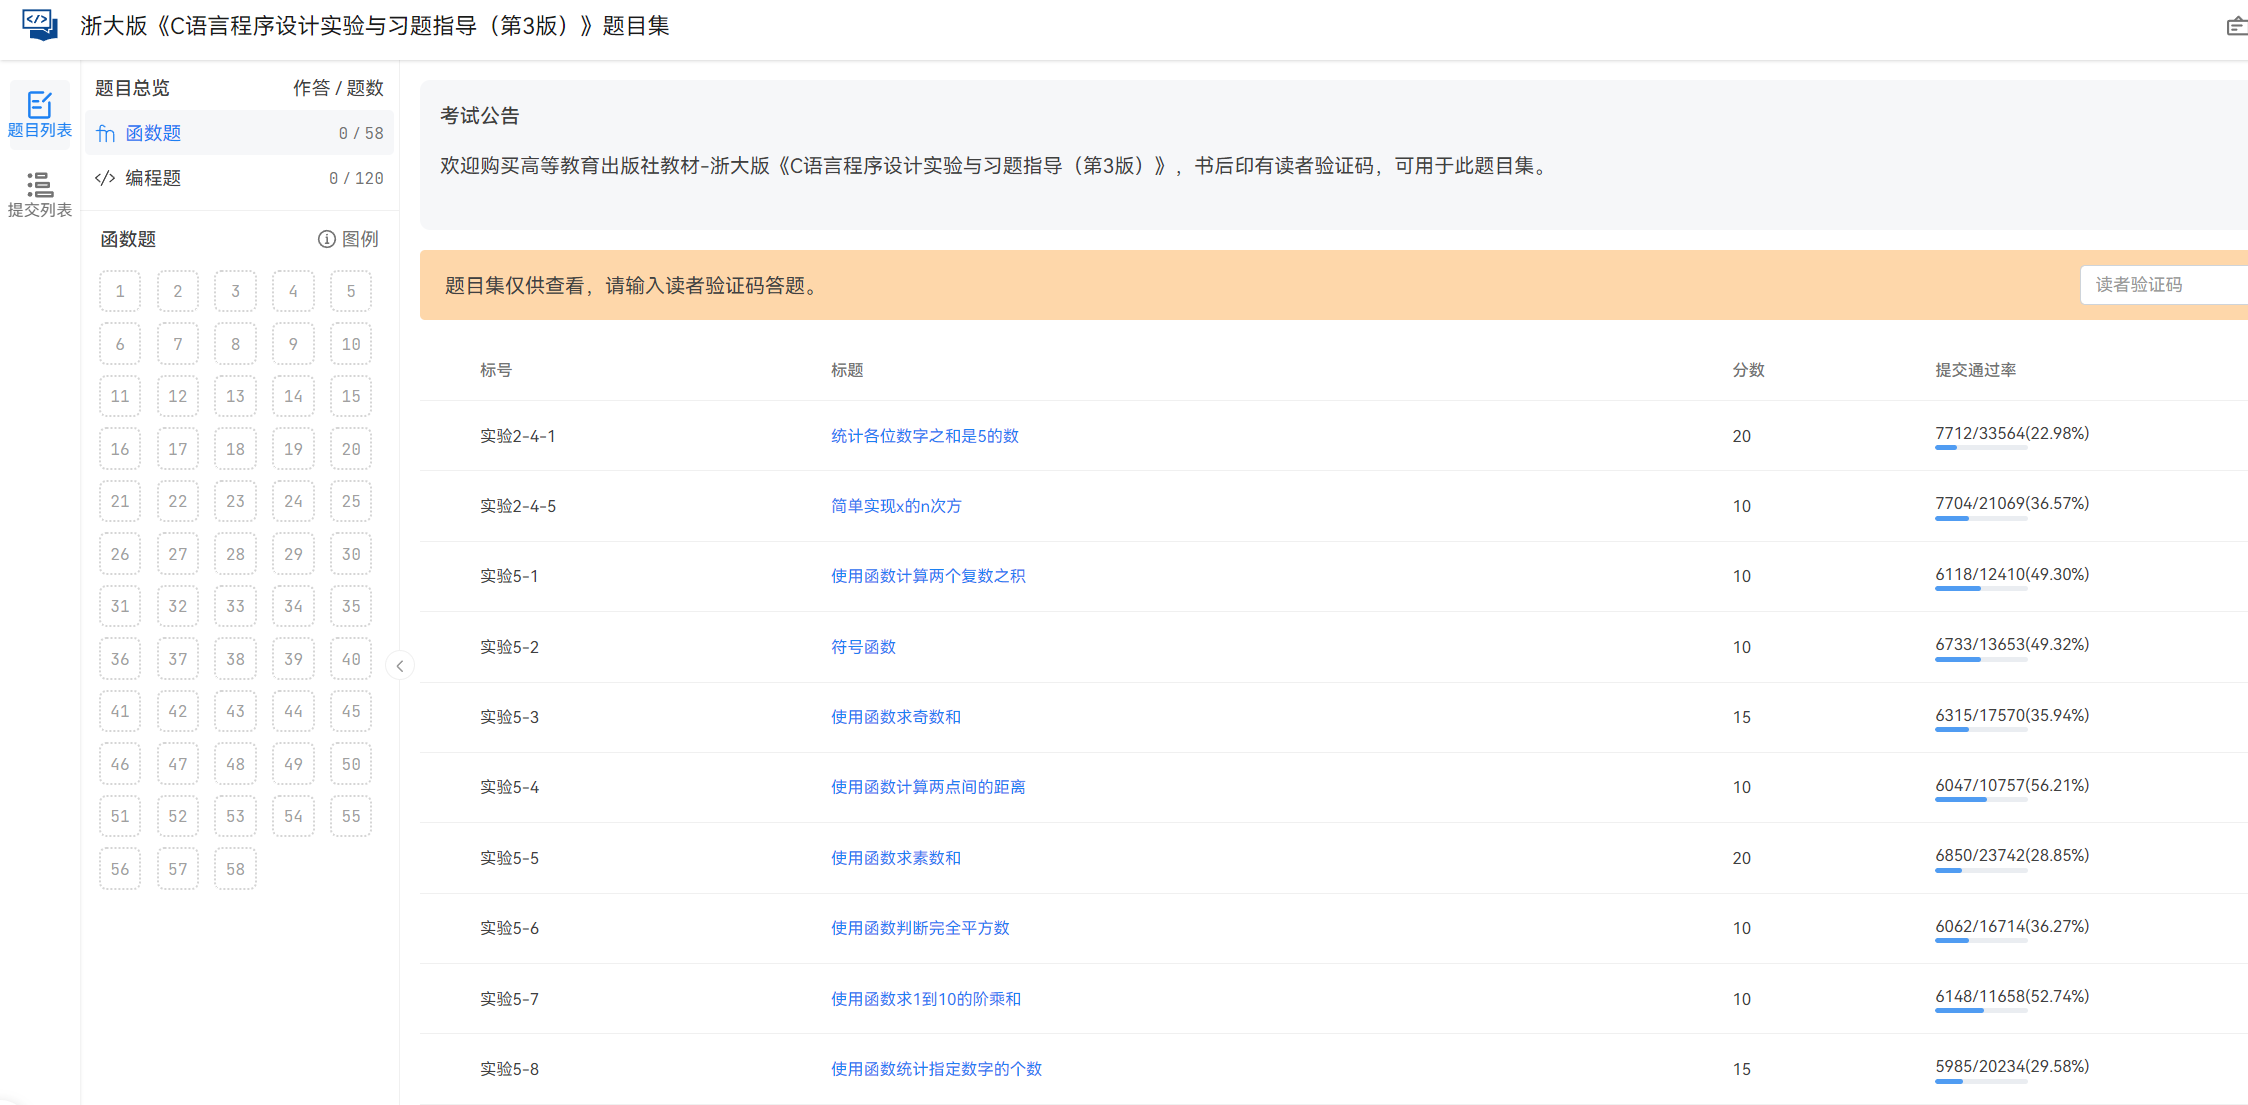The width and height of the screenshot is (2248, 1105).
Task: Select question number 23 in the grid
Action: pos(235,500)
